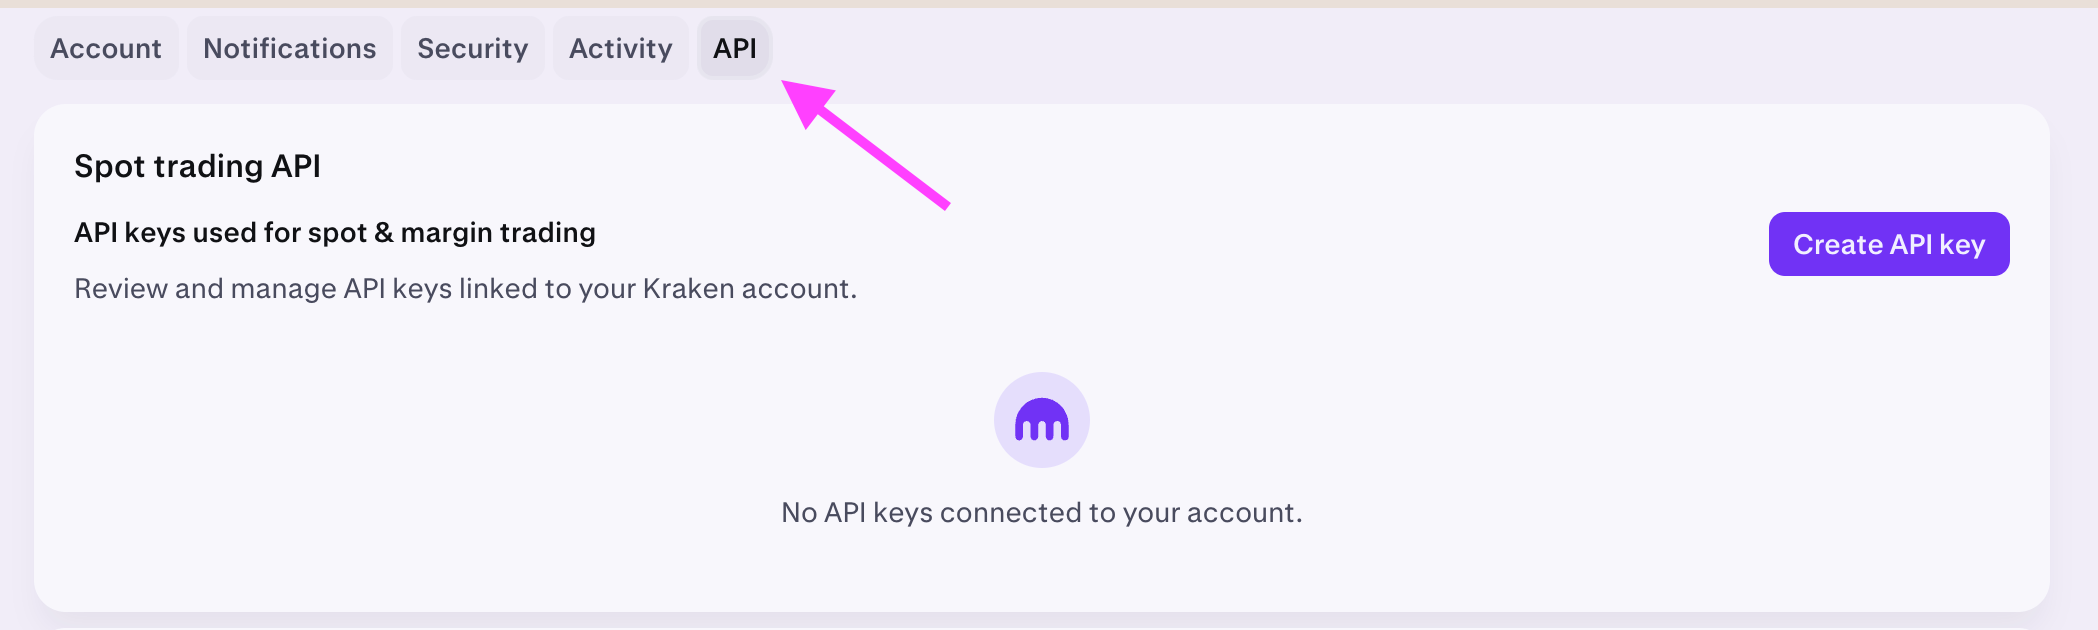Click the API keys used for spot trading label
The width and height of the screenshot is (2098, 630).
click(x=334, y=231)
